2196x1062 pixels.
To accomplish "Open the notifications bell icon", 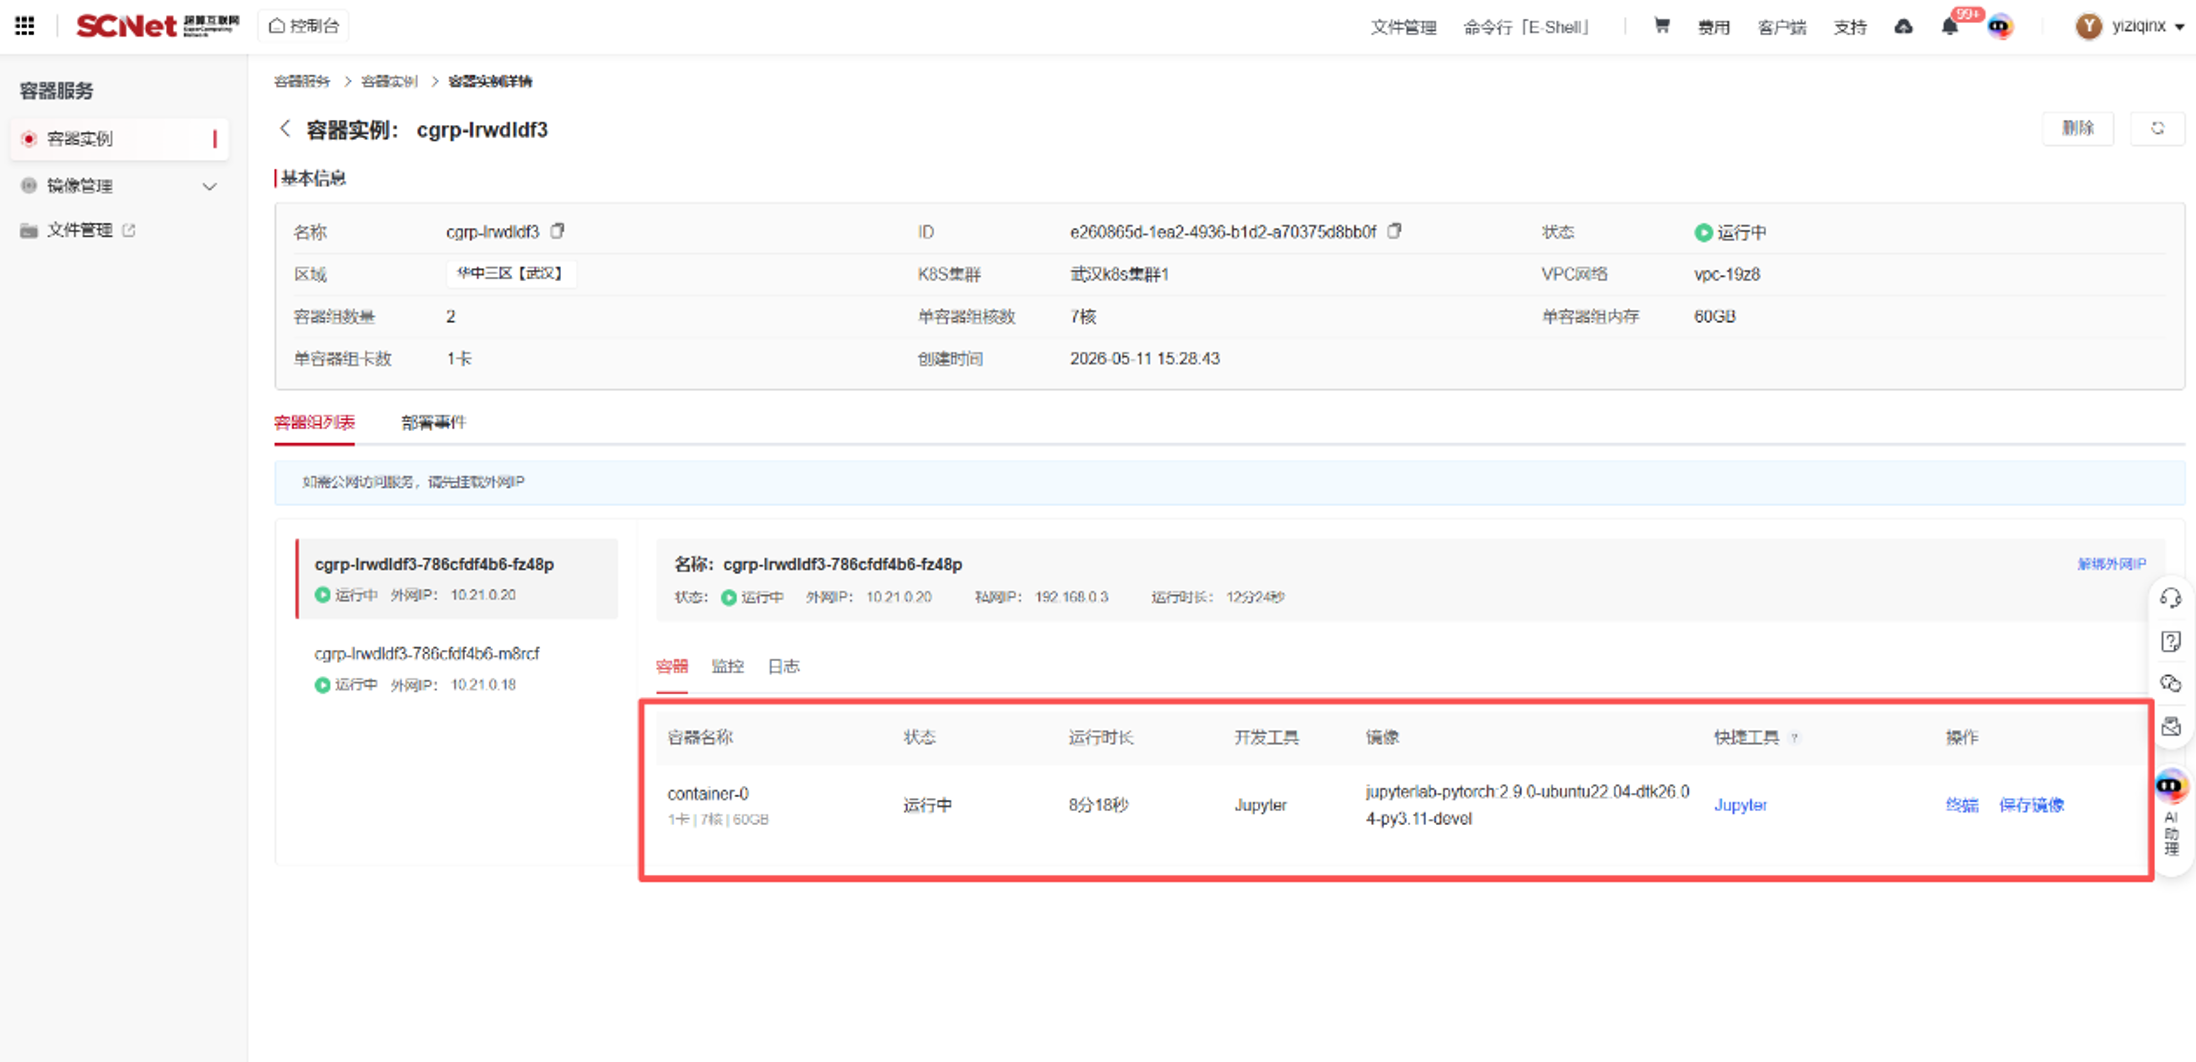I will (1950, 27).
